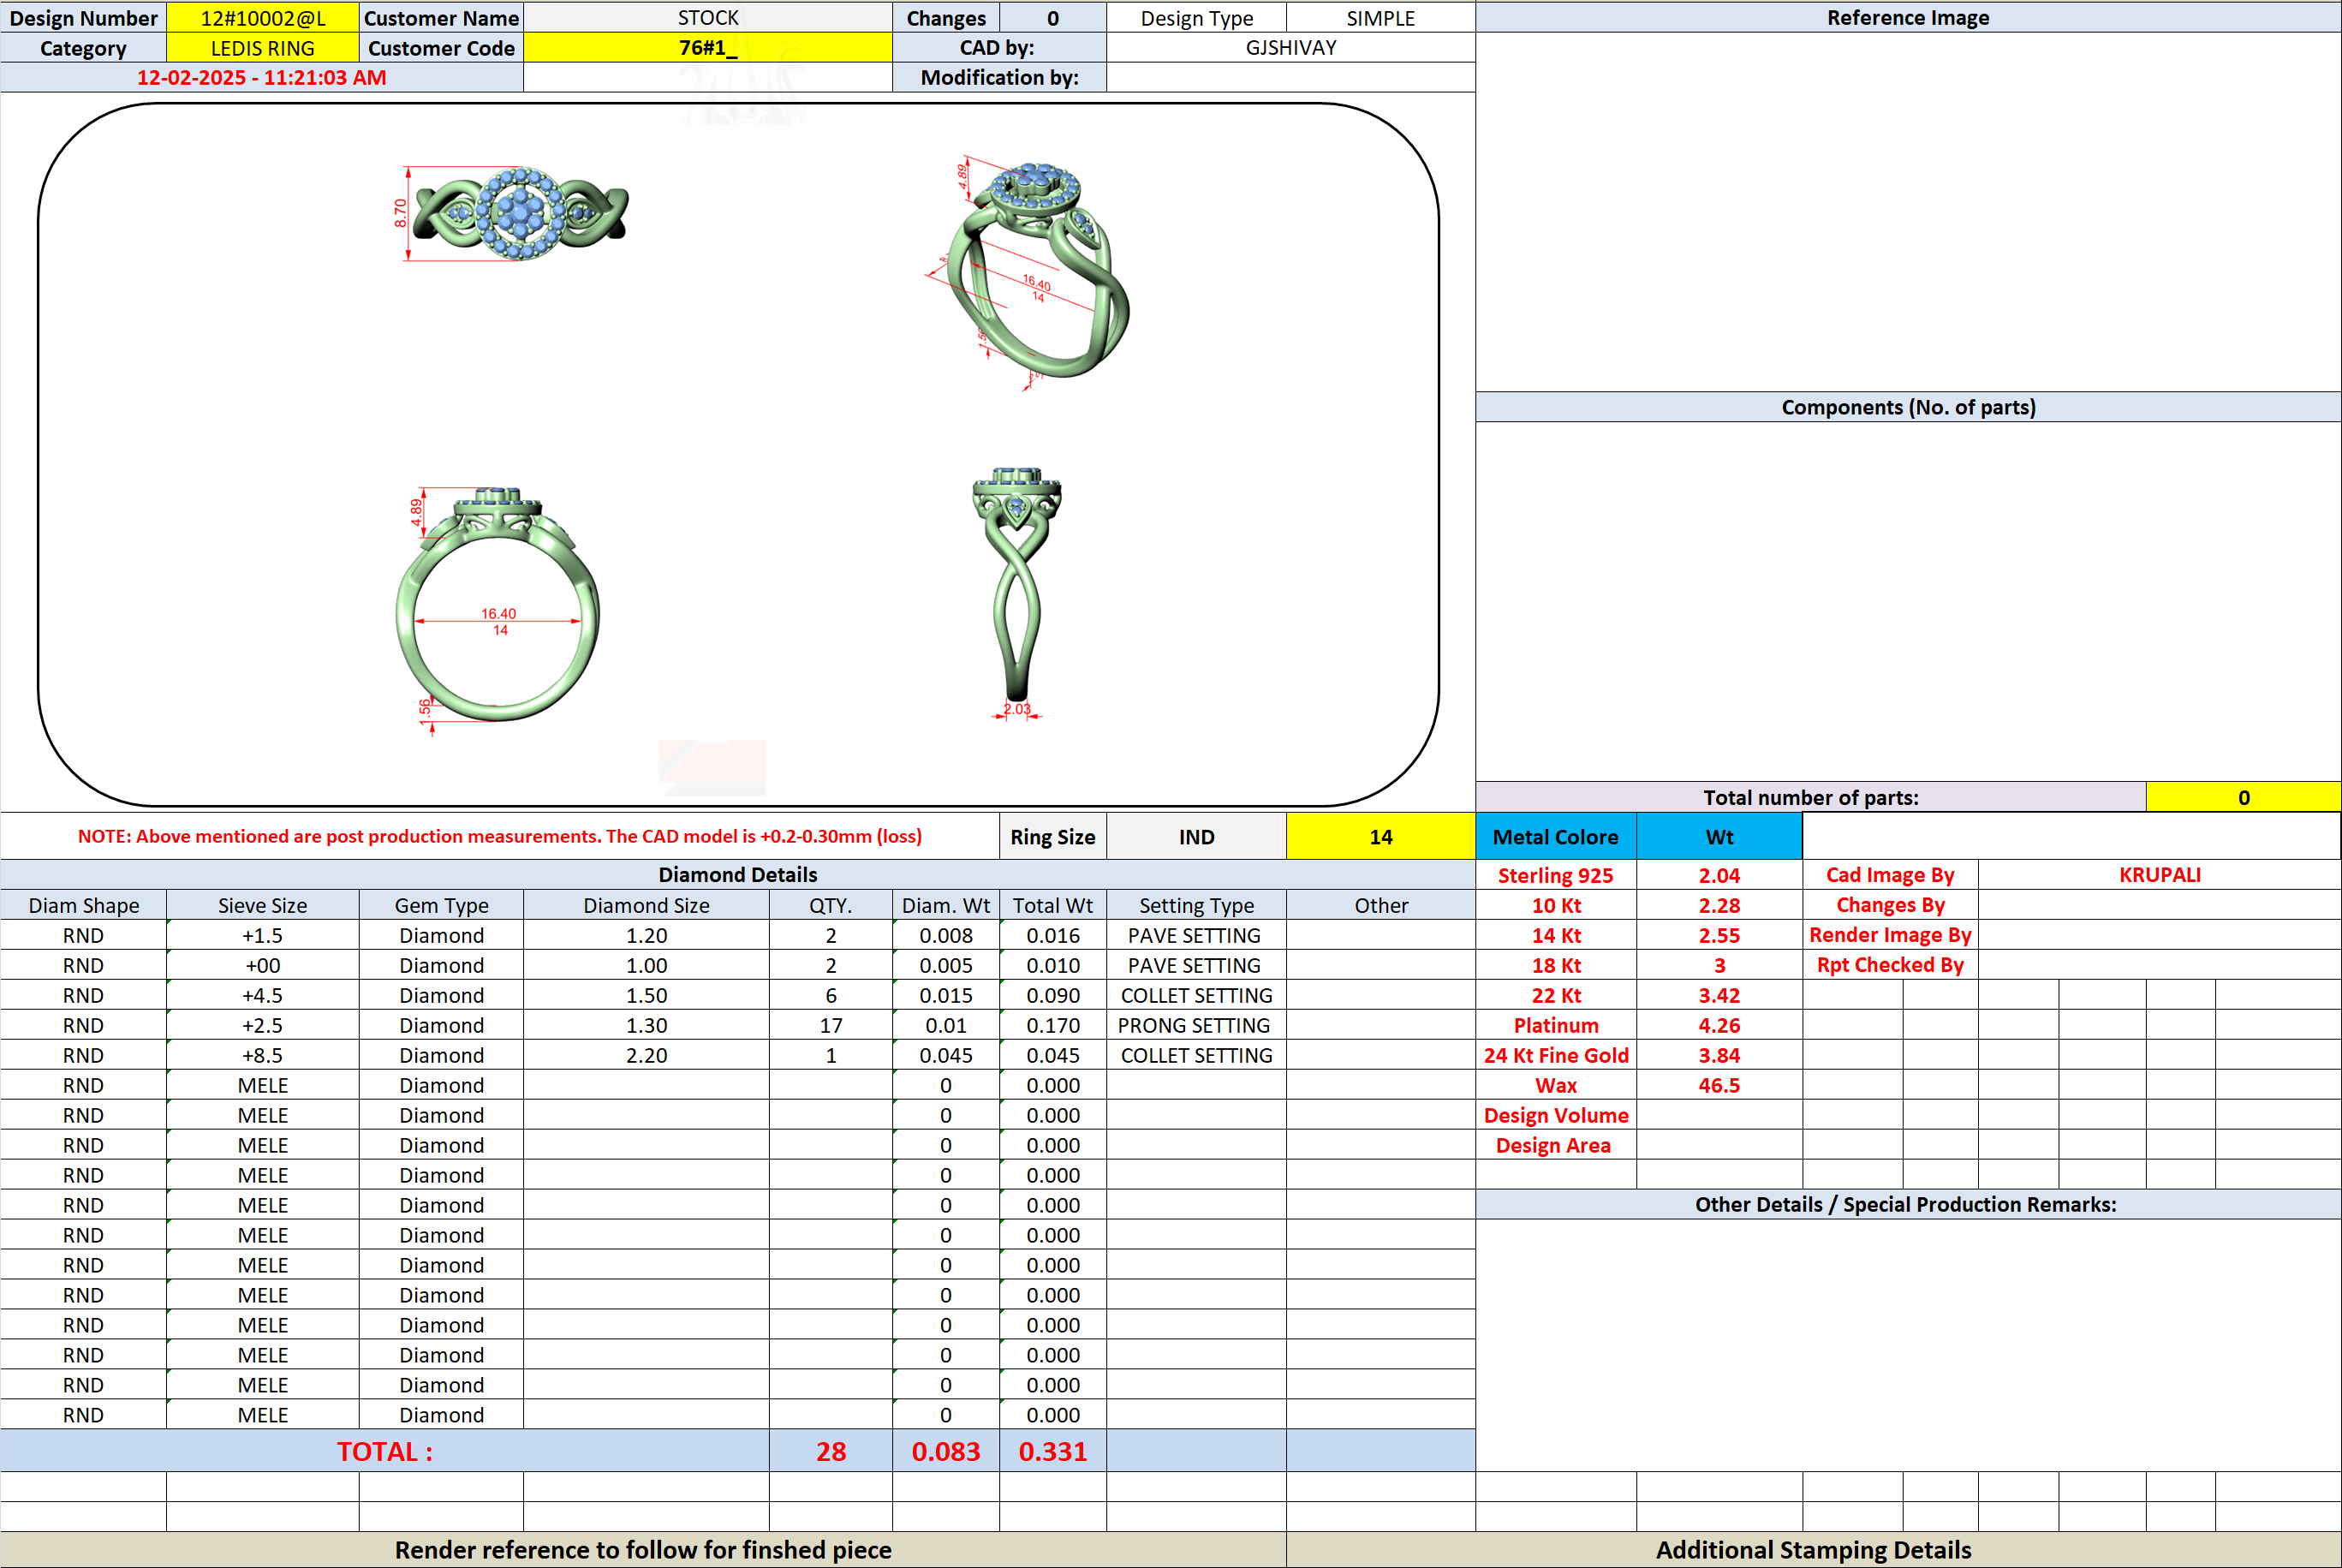The height and width of the screenshot is (1568, 2342).
Task: Click the category value LEDIS RING
Action: [x=262, y=48]
